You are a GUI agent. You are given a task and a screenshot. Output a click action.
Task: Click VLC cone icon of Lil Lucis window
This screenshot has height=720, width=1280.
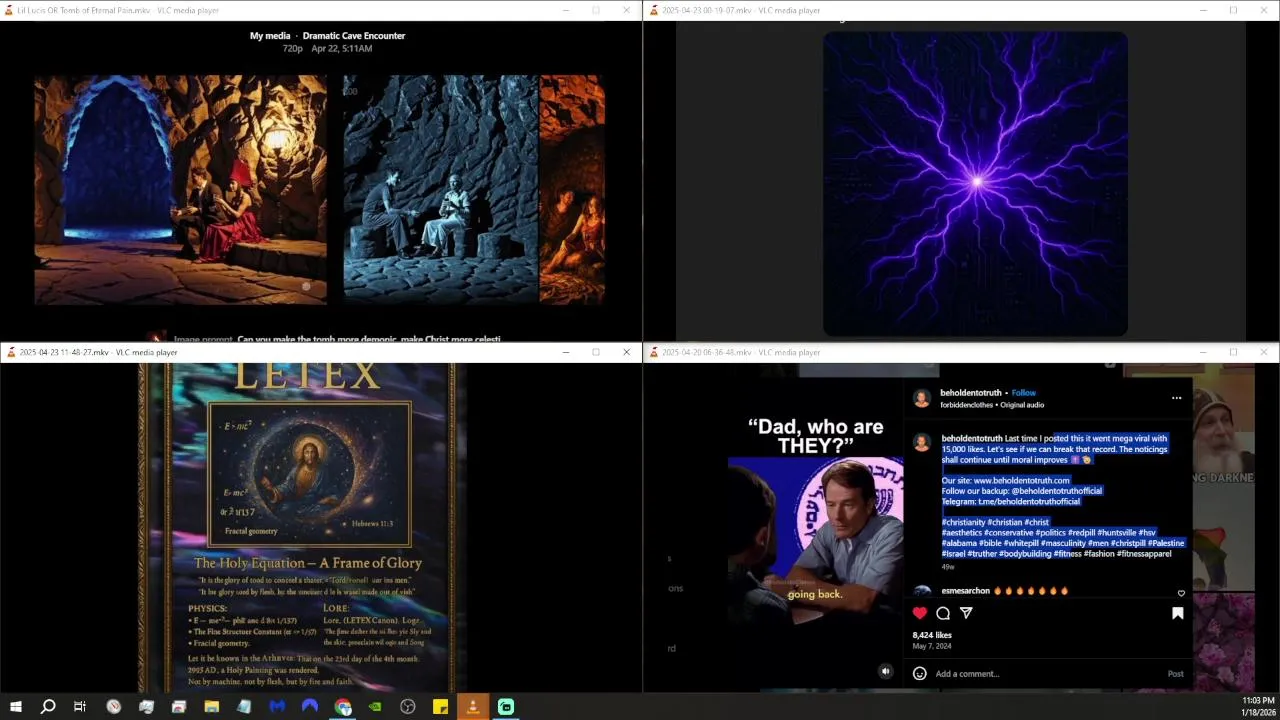click(11, 10)
